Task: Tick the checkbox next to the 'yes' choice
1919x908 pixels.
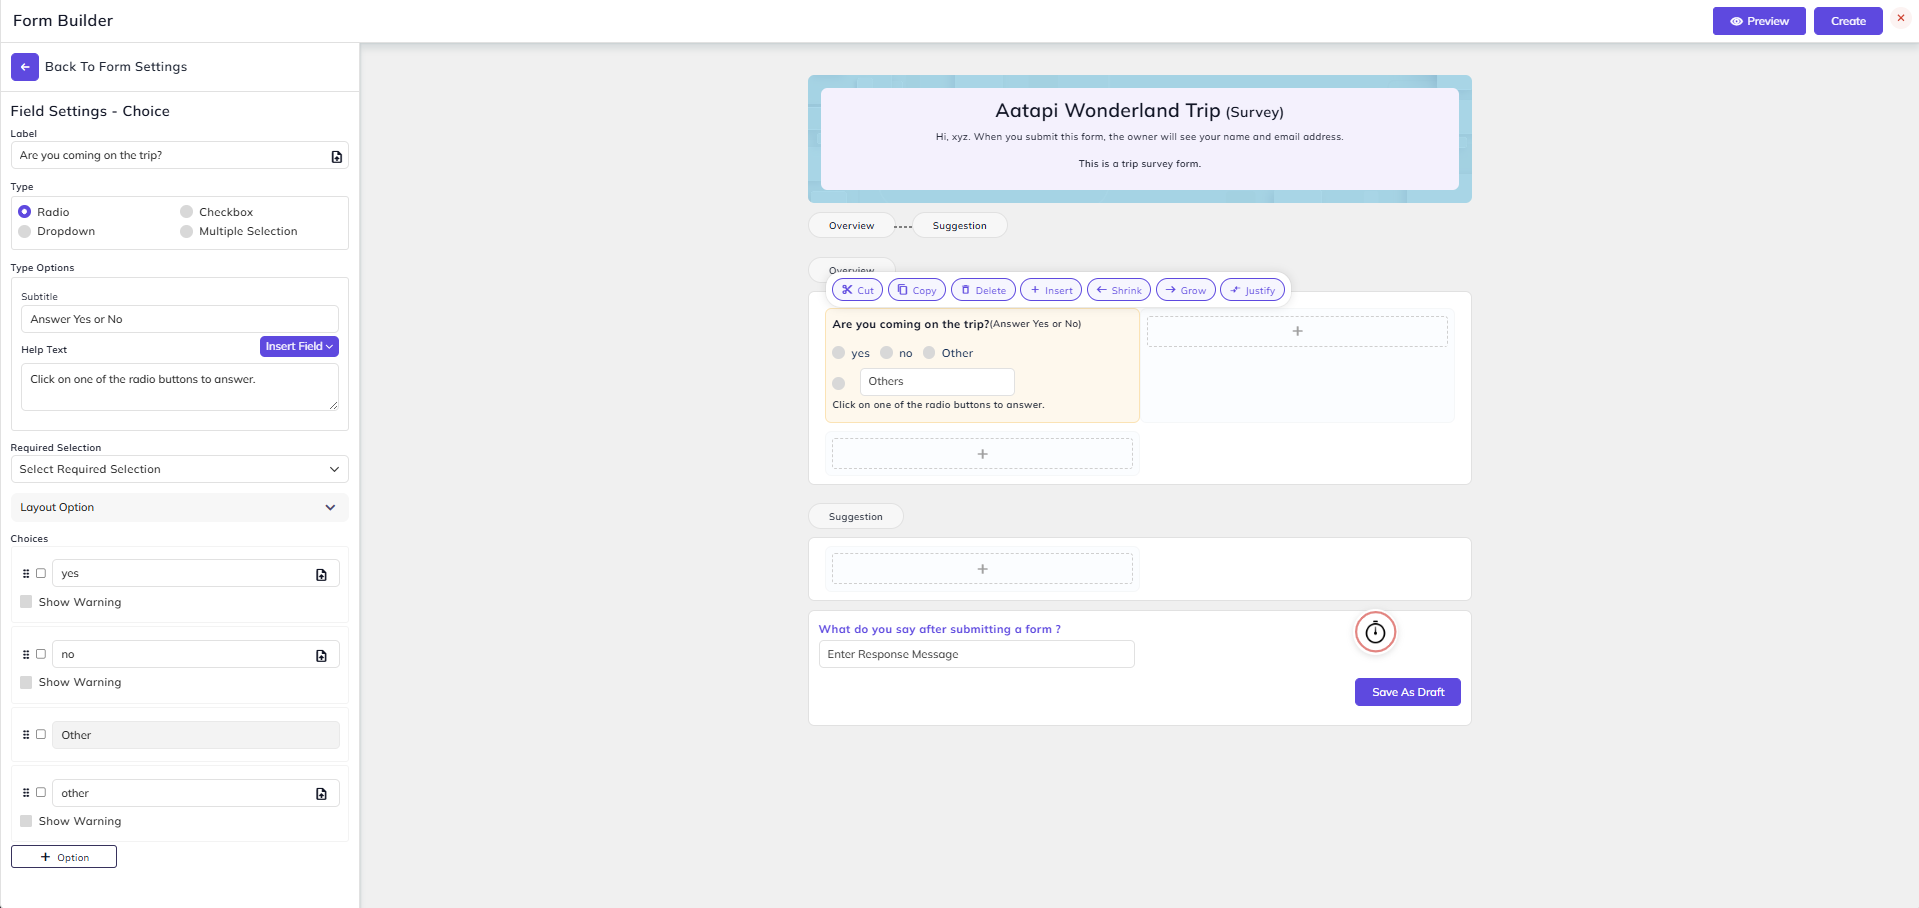Action: pos(41,574)
